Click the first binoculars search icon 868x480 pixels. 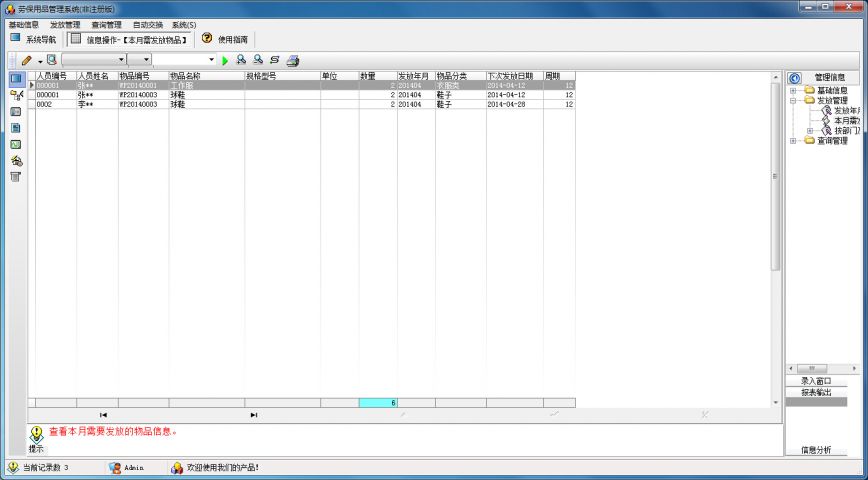click(x=241, y=60)
